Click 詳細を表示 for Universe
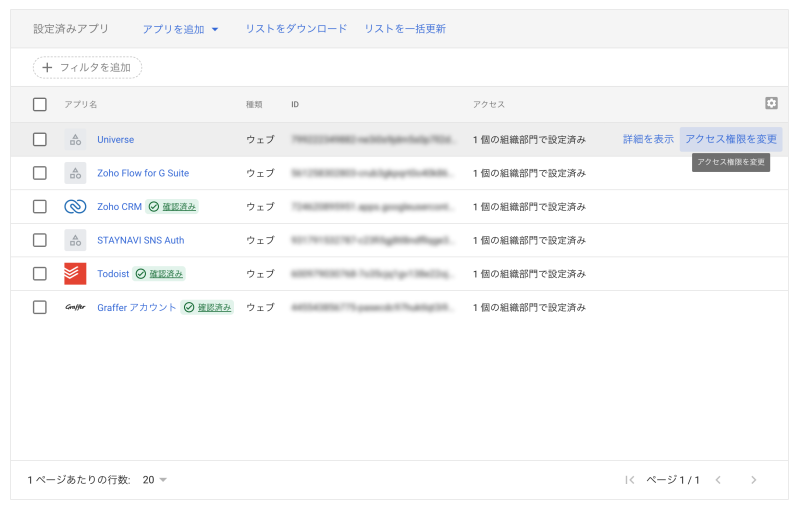This screenshot has height=509, width=800. point(648,139)
